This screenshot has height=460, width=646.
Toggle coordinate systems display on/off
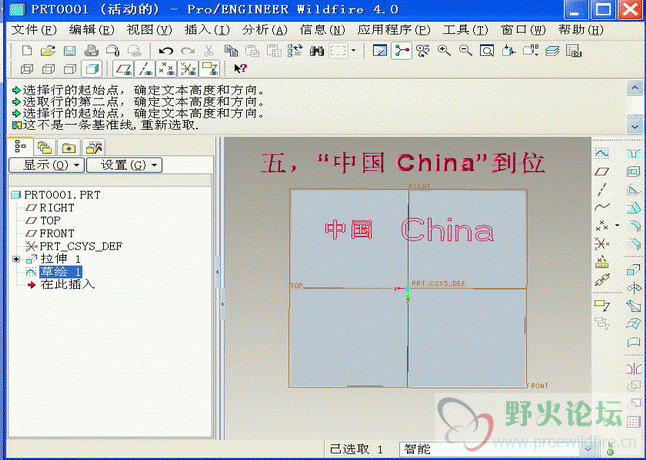click(x=188, y=68)
